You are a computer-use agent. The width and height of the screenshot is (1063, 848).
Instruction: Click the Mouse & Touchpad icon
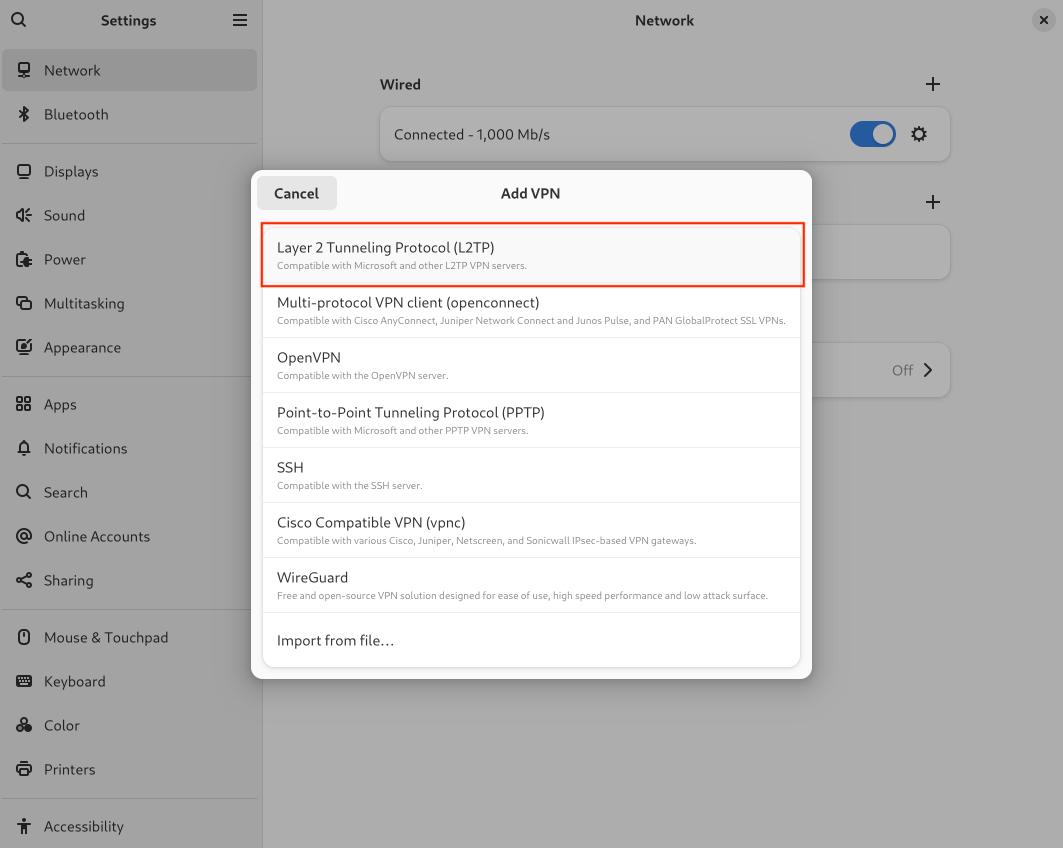(24, 637)
